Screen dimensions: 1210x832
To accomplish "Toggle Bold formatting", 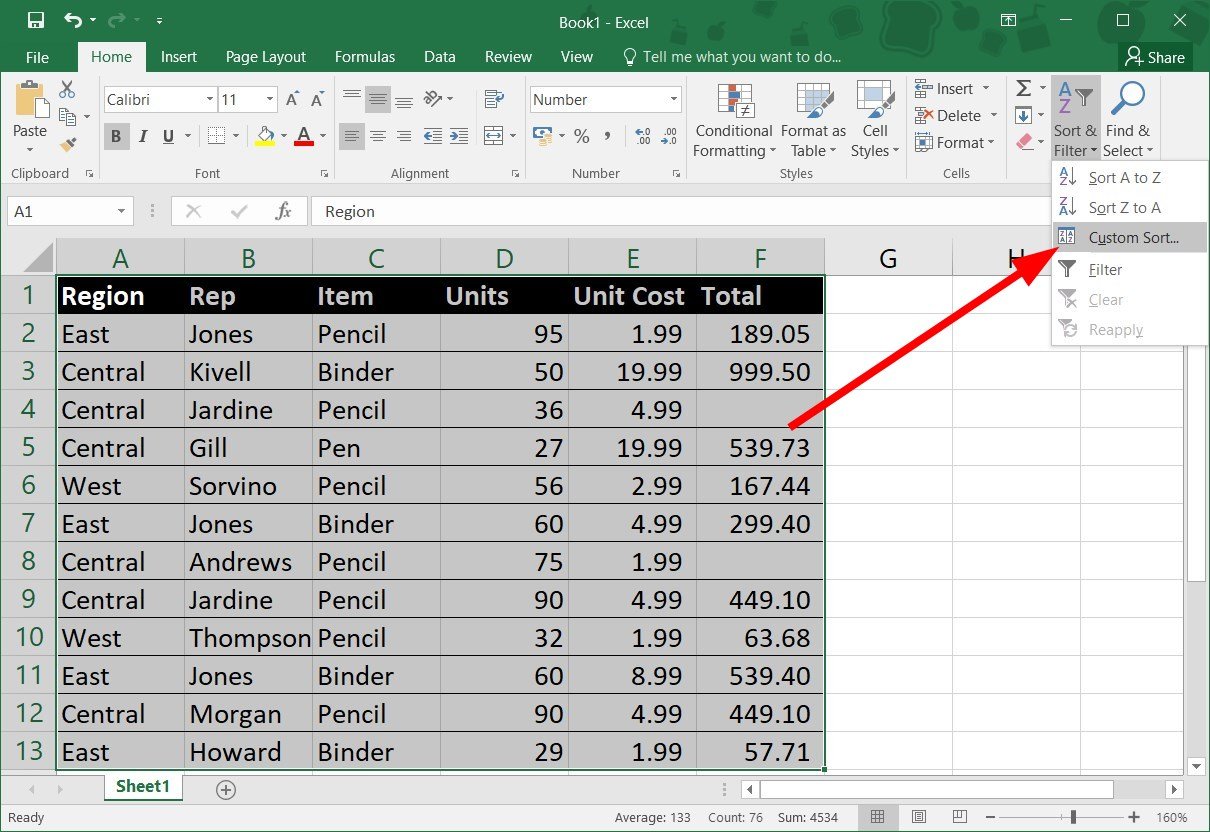I will [x=115, y=136].
